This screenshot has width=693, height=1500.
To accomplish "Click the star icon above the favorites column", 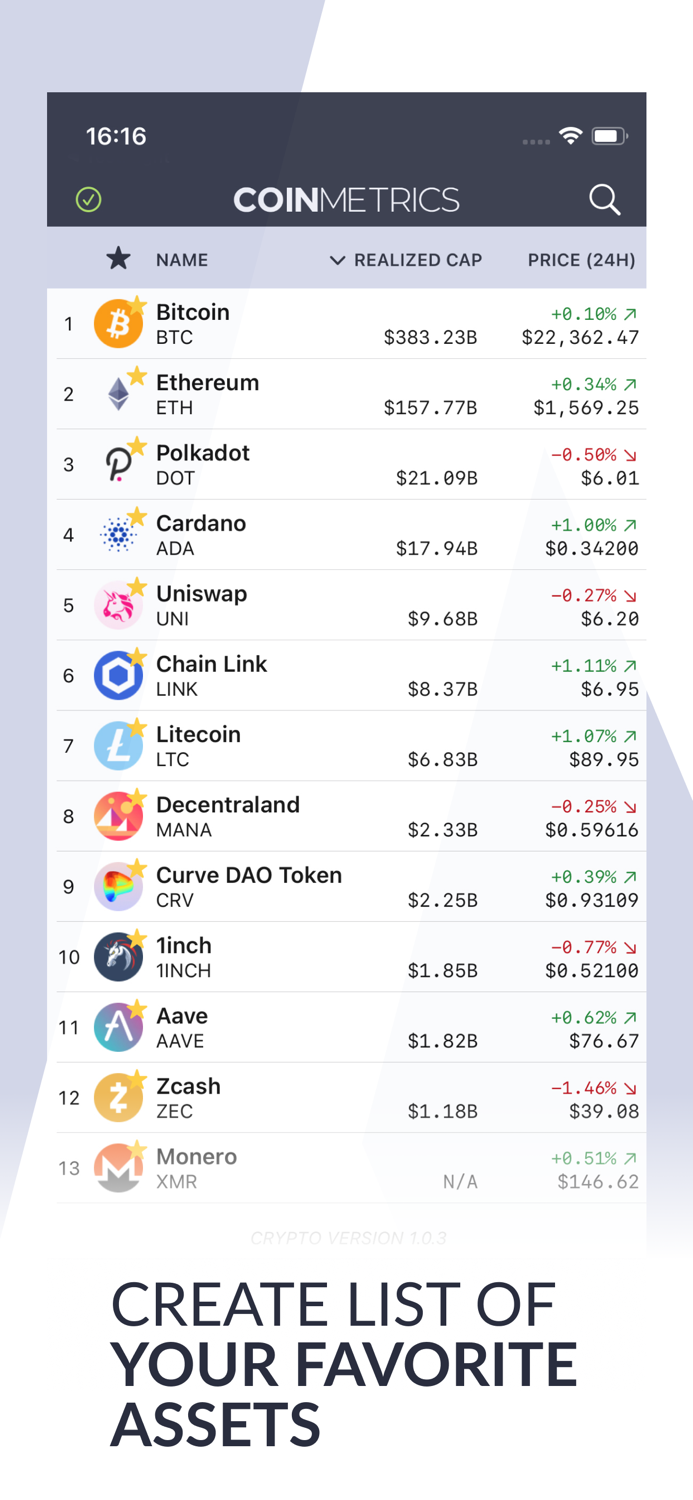I will tap(118, 258).
